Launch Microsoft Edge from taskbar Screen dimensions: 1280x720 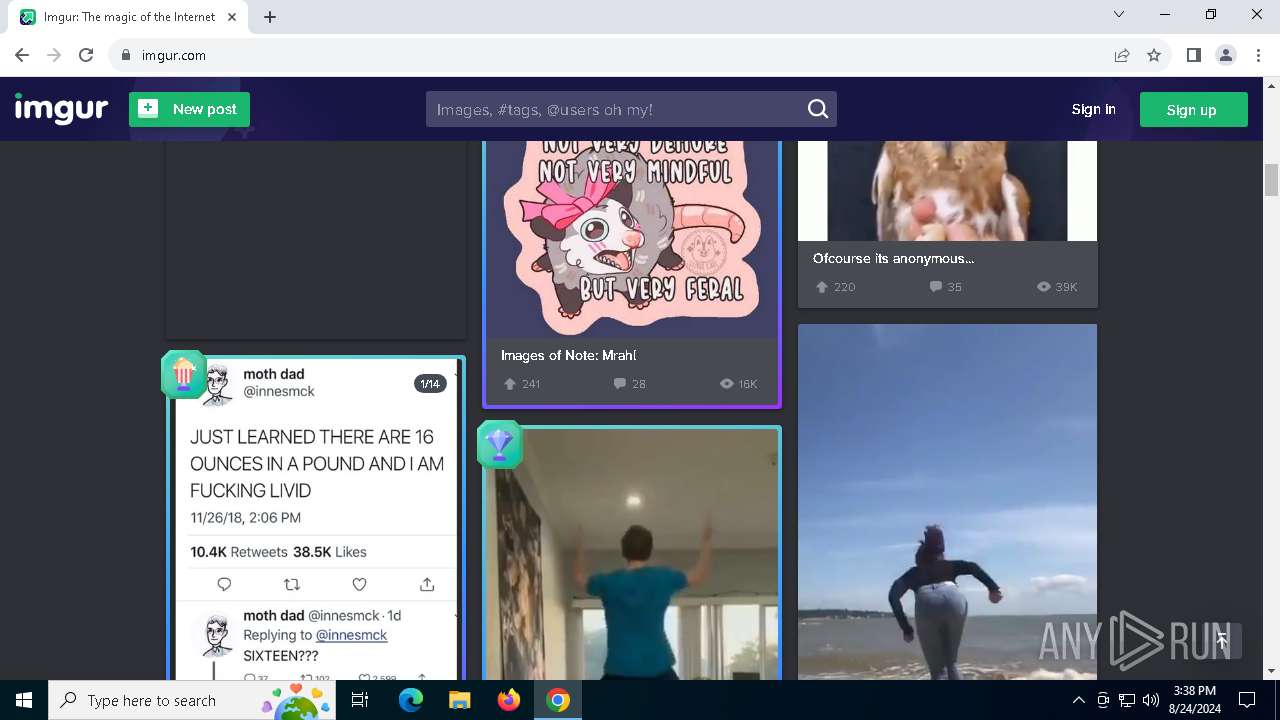tap(411, 700)
